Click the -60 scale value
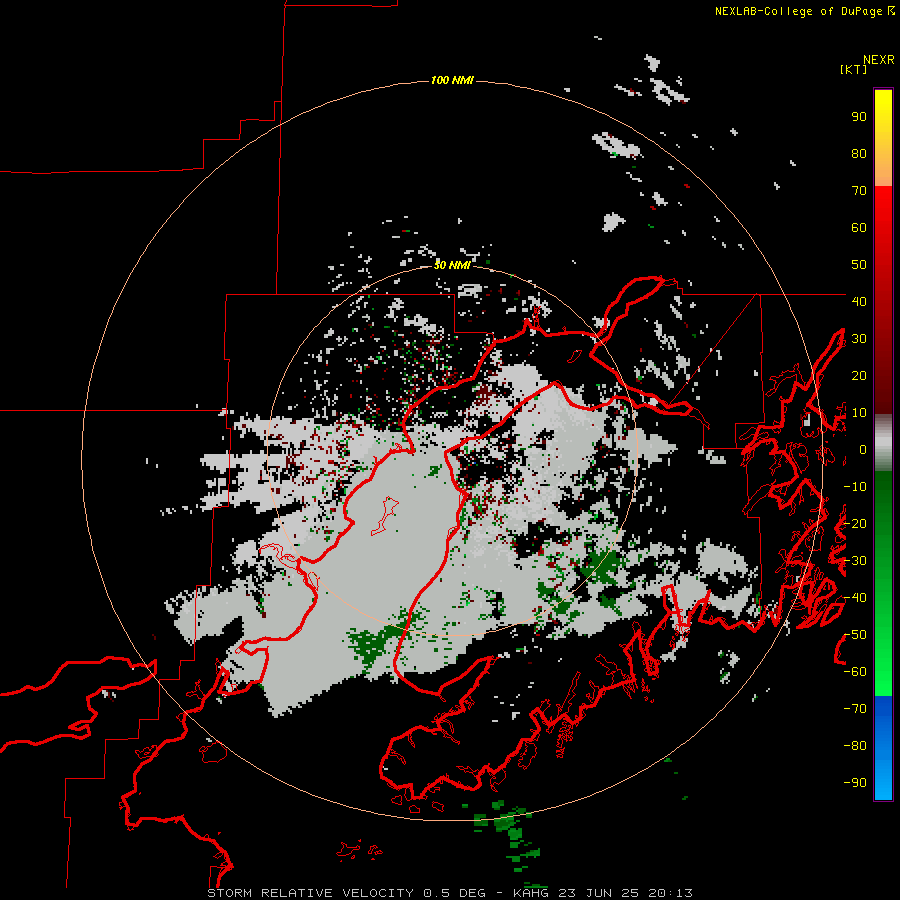The image size is (900, 900). pos(855,672)
